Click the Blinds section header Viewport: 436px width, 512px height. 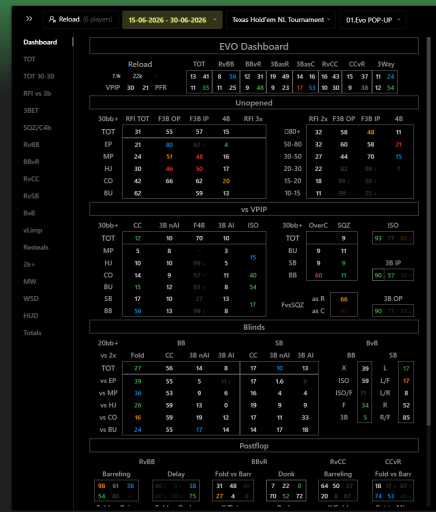pyautogui.click(x=254, y=327)
